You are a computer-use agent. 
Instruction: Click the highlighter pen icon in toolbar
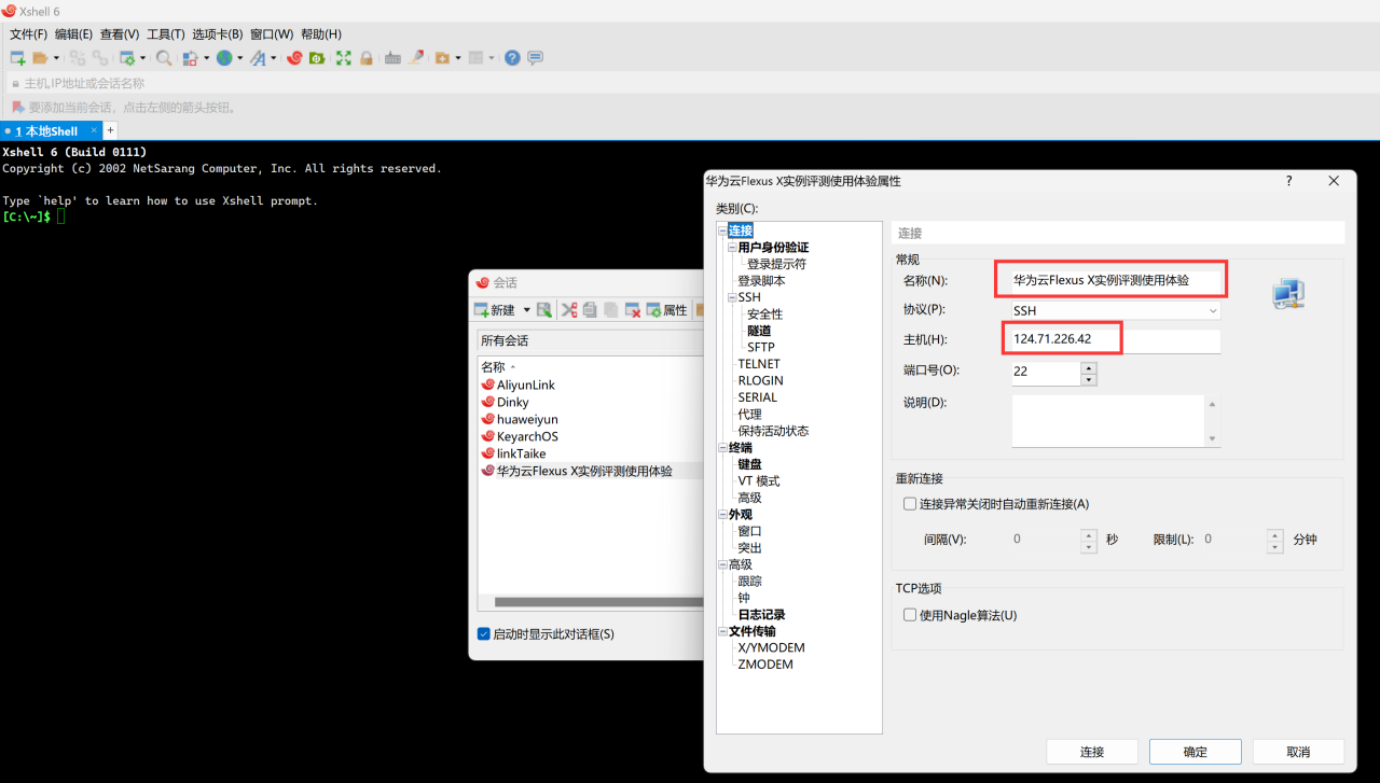(417, 58)
